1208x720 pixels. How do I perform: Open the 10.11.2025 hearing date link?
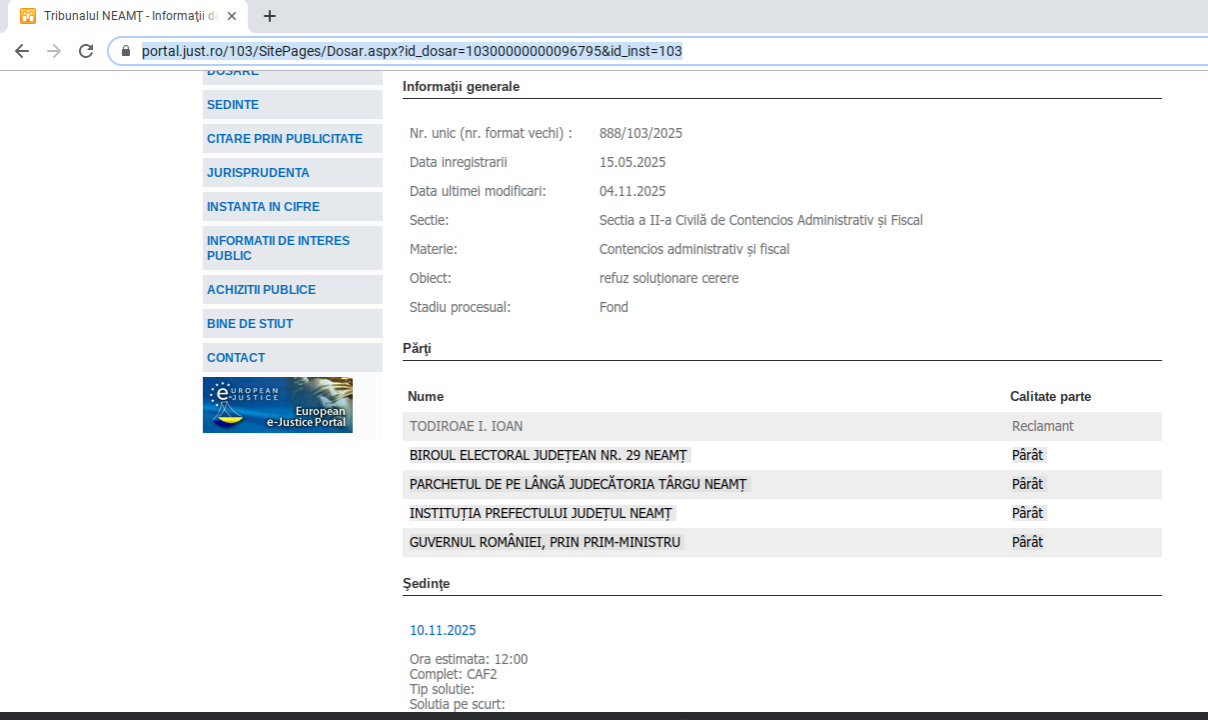[443, 630]
